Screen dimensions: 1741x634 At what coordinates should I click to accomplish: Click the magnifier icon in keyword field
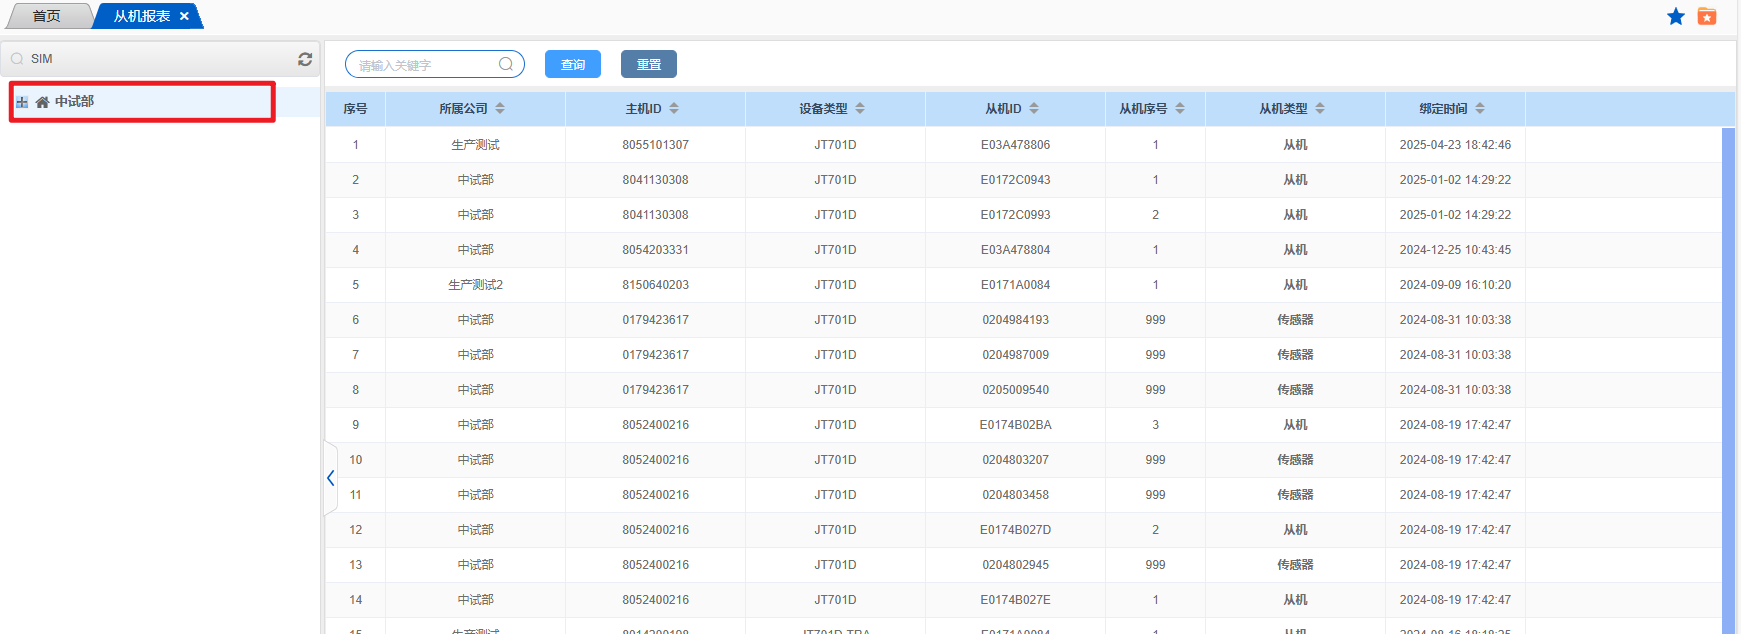click(506, 64)
